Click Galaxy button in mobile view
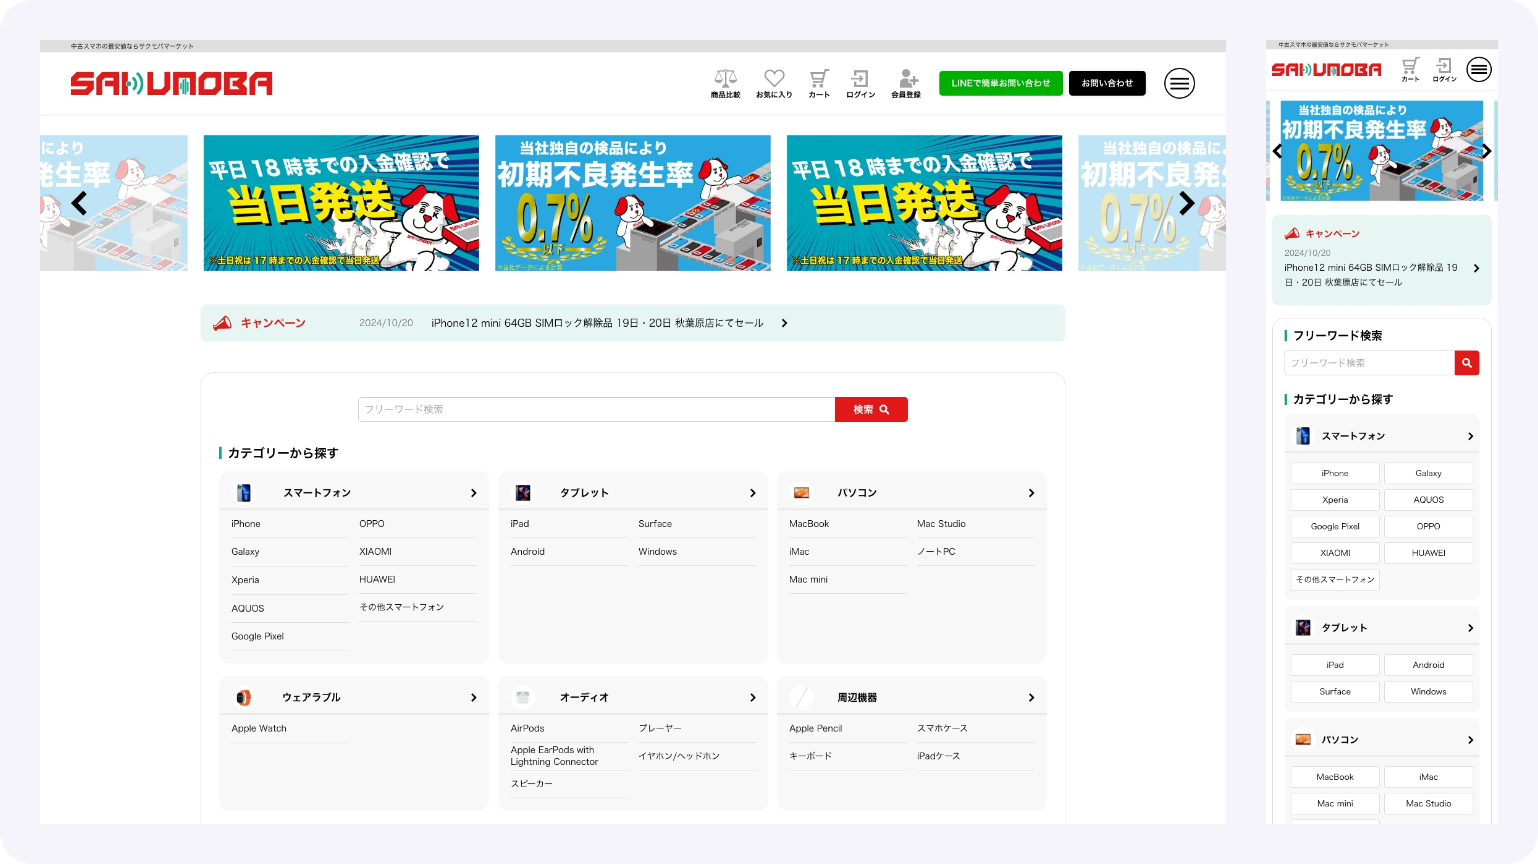The width and height of the screenshot is (1538, 864). [x=1428, y=473]
